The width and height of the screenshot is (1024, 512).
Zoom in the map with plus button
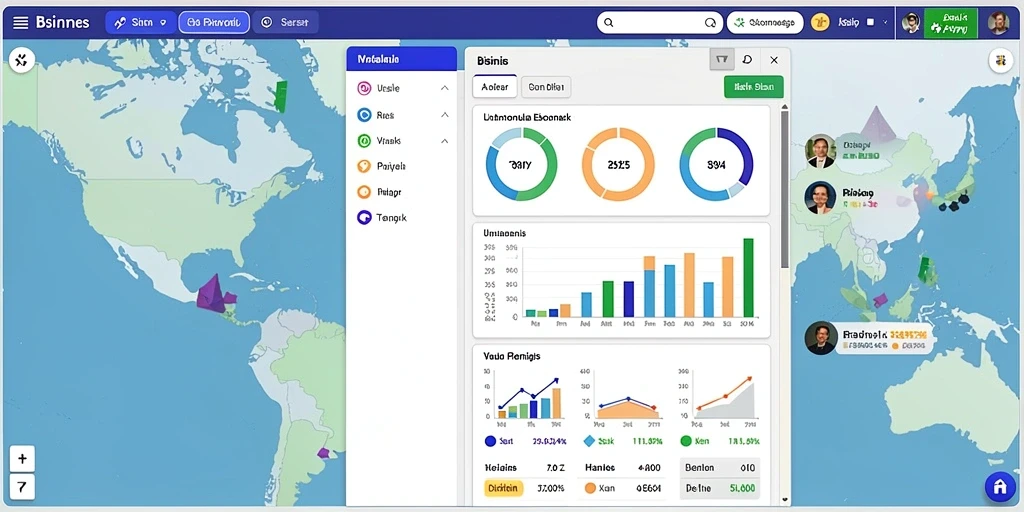point(22,459)
